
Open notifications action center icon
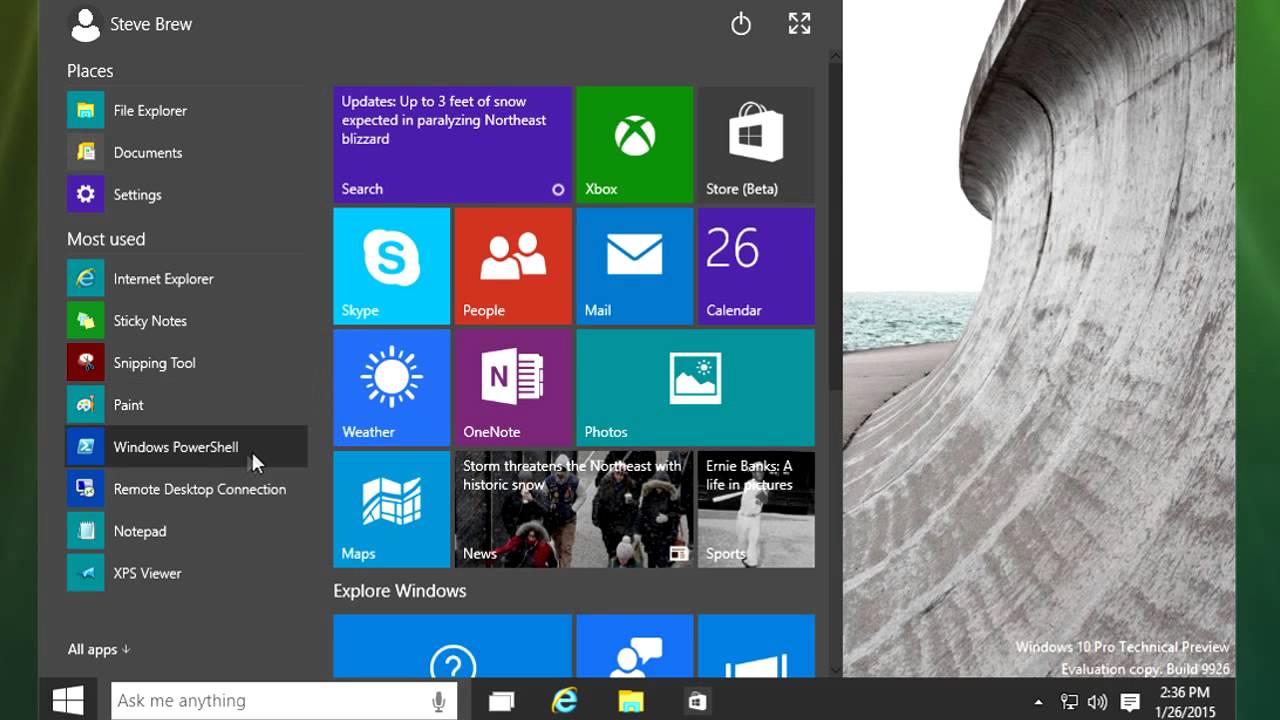click(1130, 702)
